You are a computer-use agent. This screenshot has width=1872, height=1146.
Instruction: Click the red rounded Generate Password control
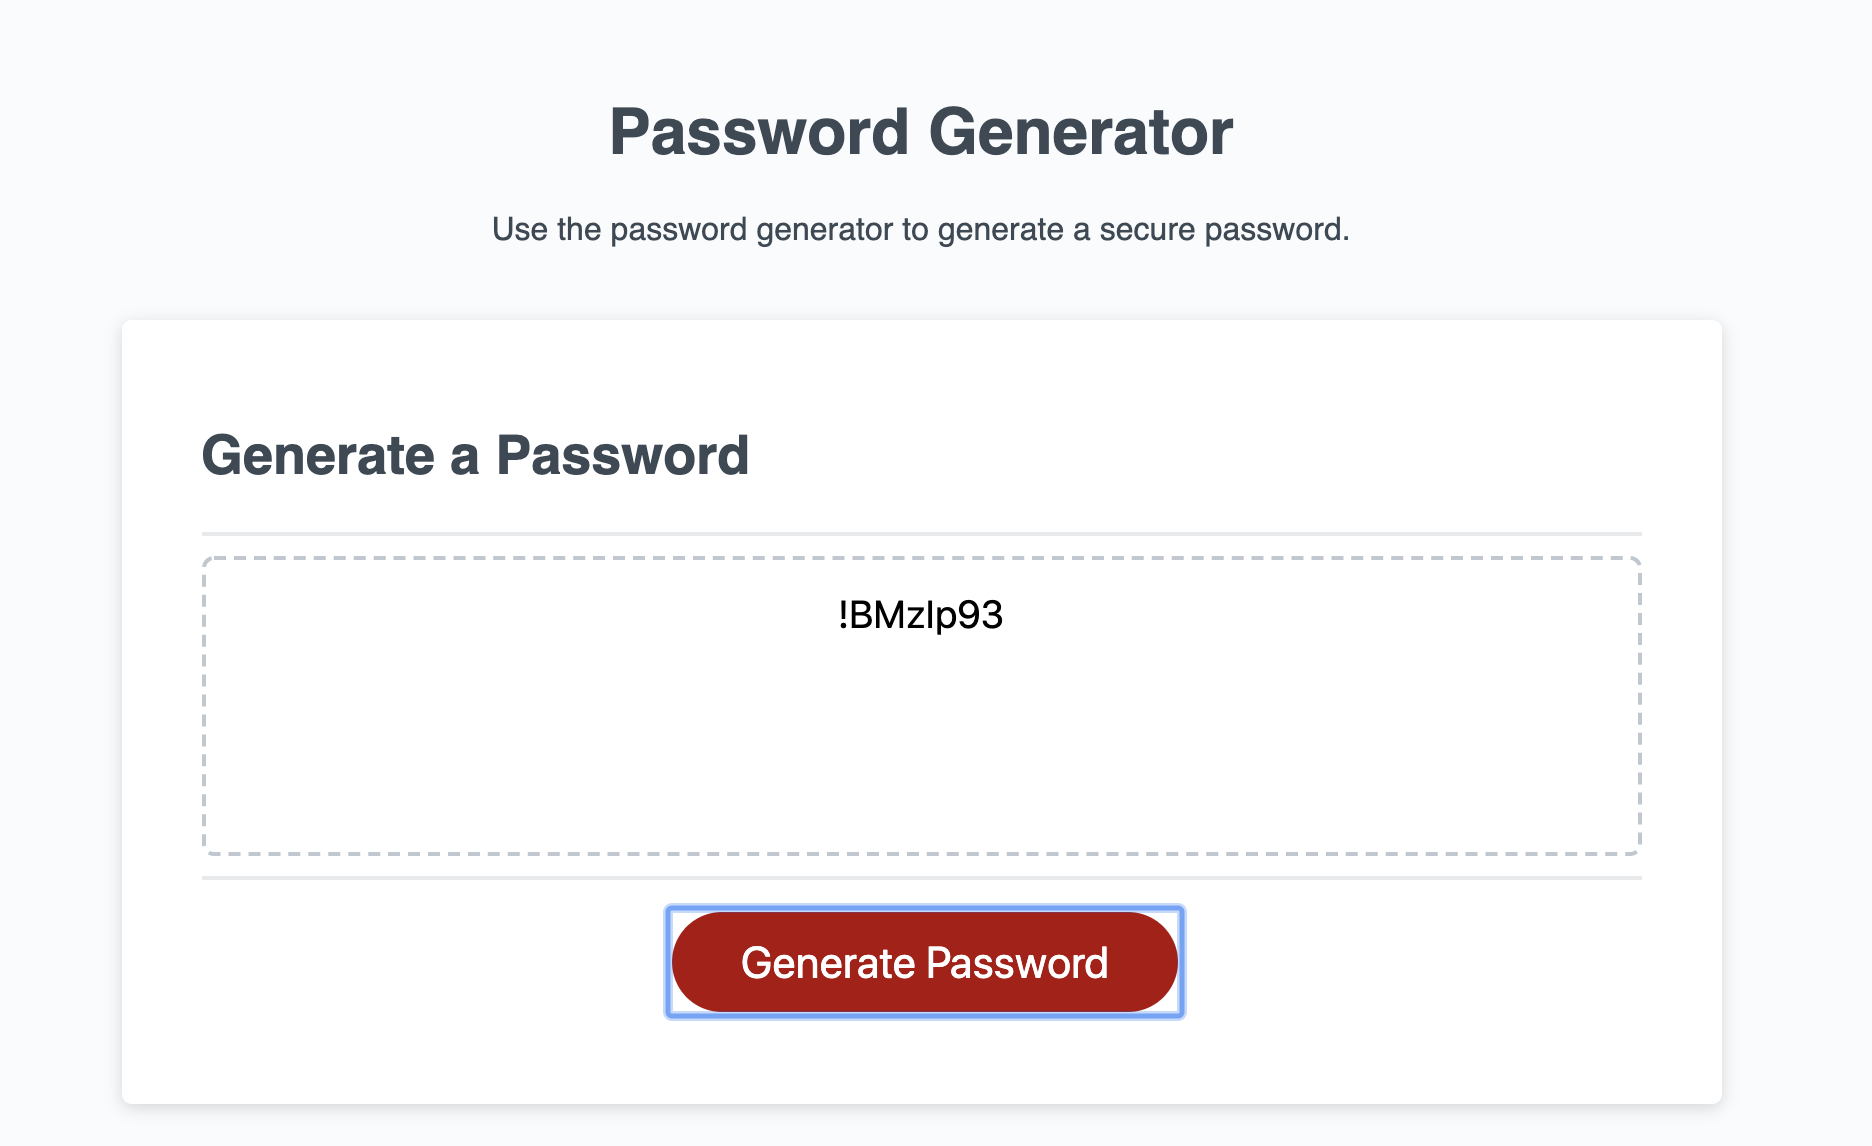click(x=922, y=961)
